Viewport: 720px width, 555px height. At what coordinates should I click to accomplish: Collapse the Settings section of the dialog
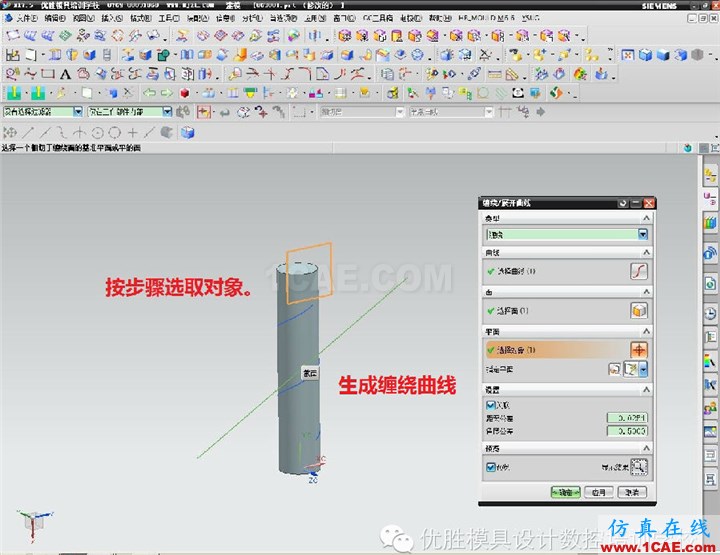[x=646, y=390]
